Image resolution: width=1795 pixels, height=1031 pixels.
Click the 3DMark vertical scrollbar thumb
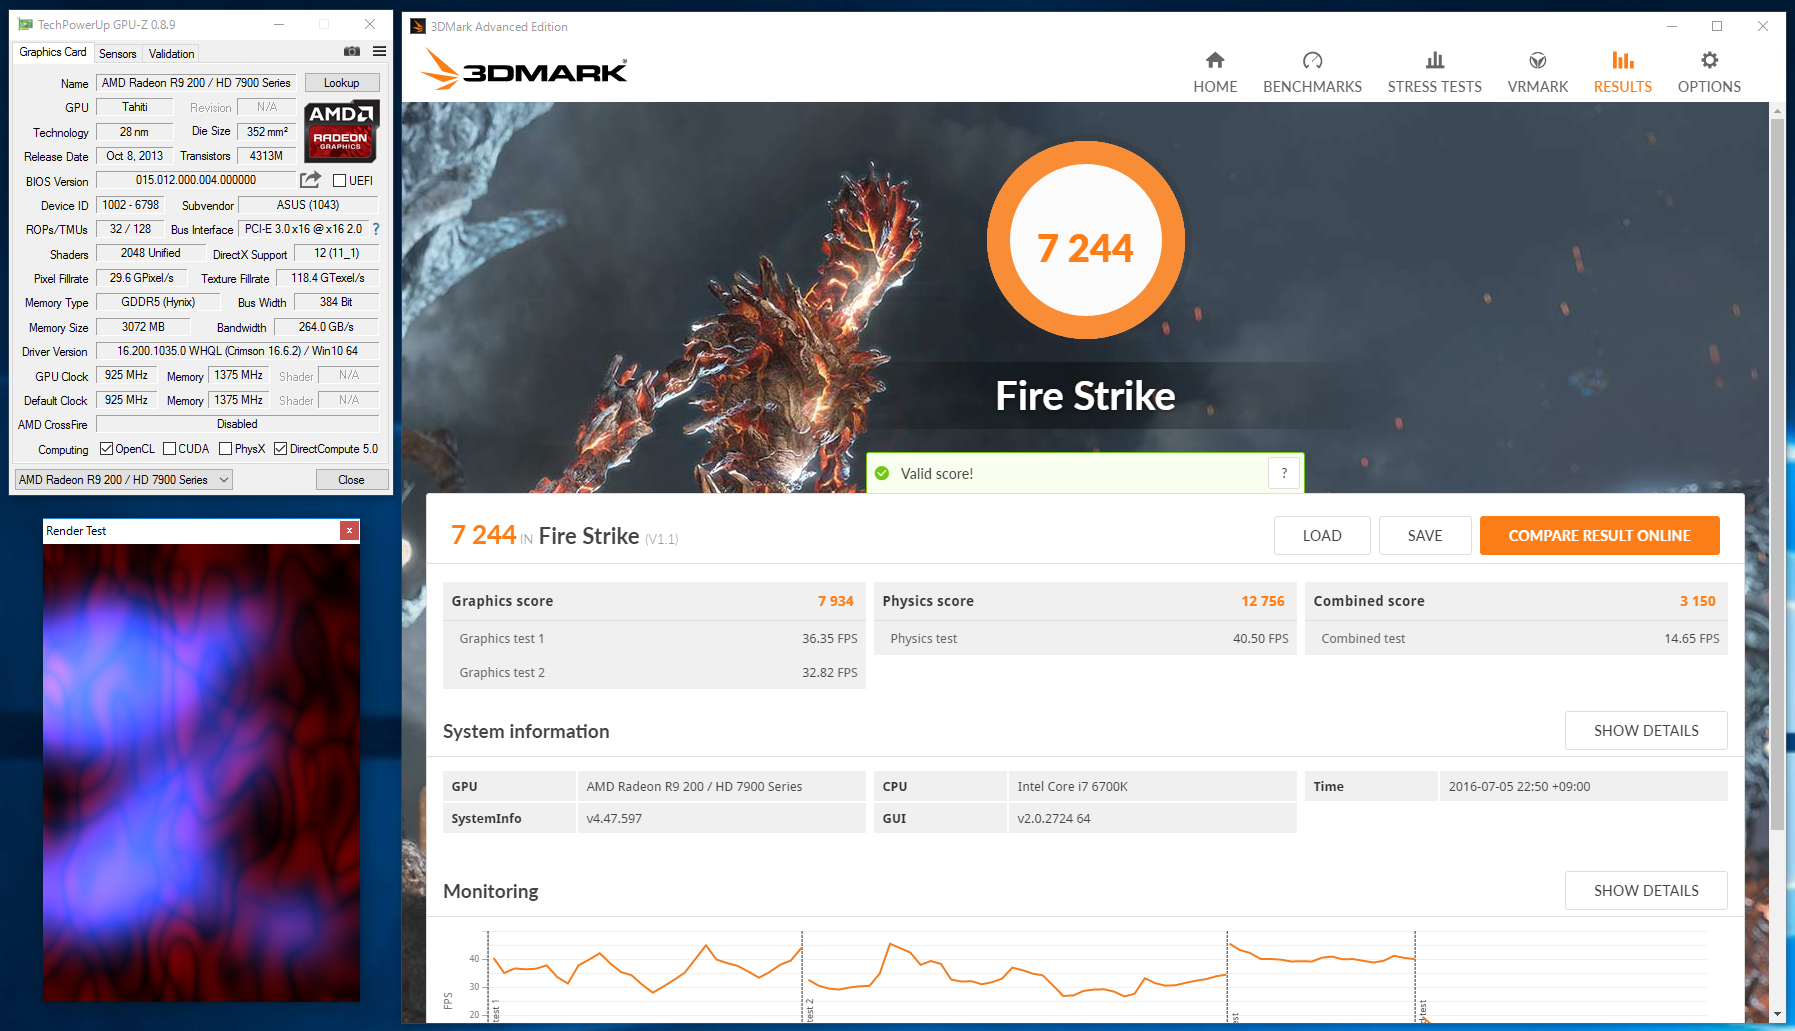click(1777, 475)
